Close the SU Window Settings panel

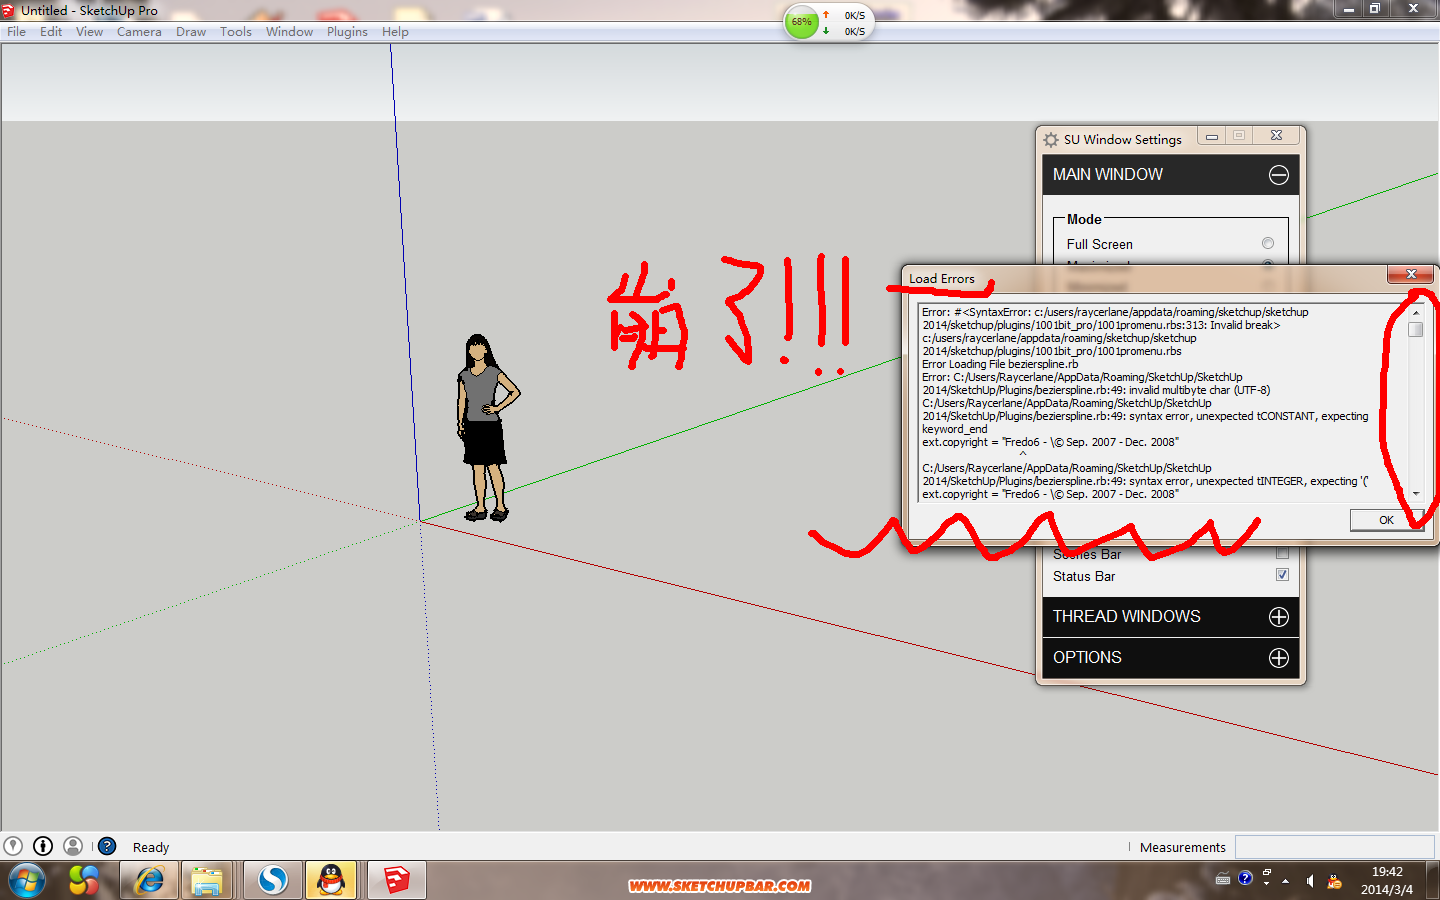tap(1276, 136)
